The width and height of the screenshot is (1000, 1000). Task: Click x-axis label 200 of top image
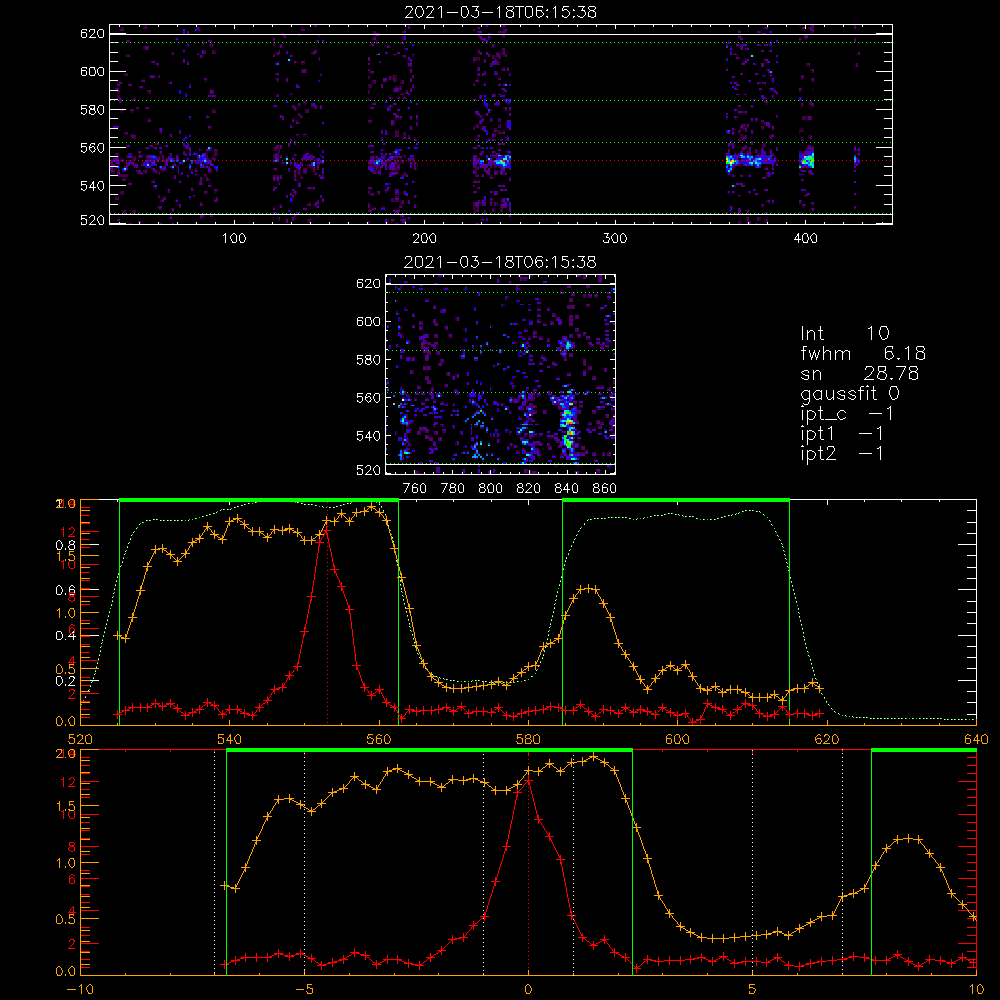pyautogui.click(x=424, y=239)
